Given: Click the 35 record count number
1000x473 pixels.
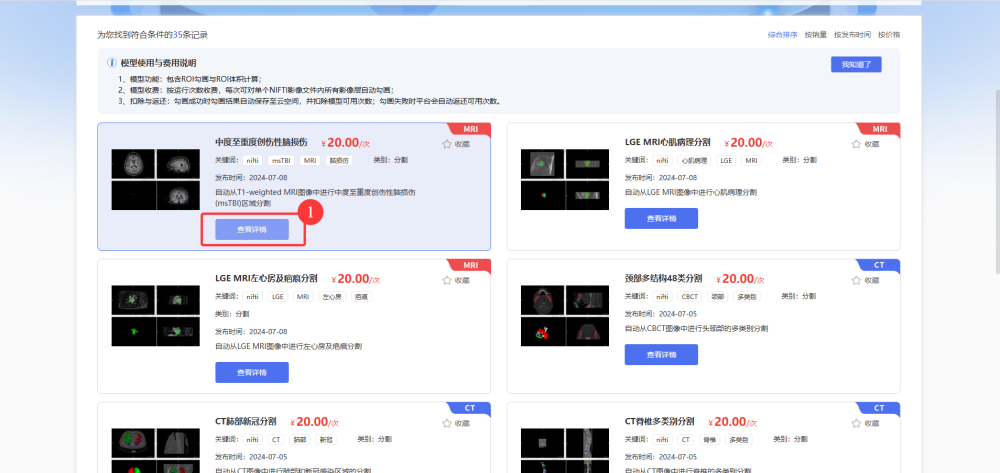Looking at the screenshot, I should pos(177,35).
